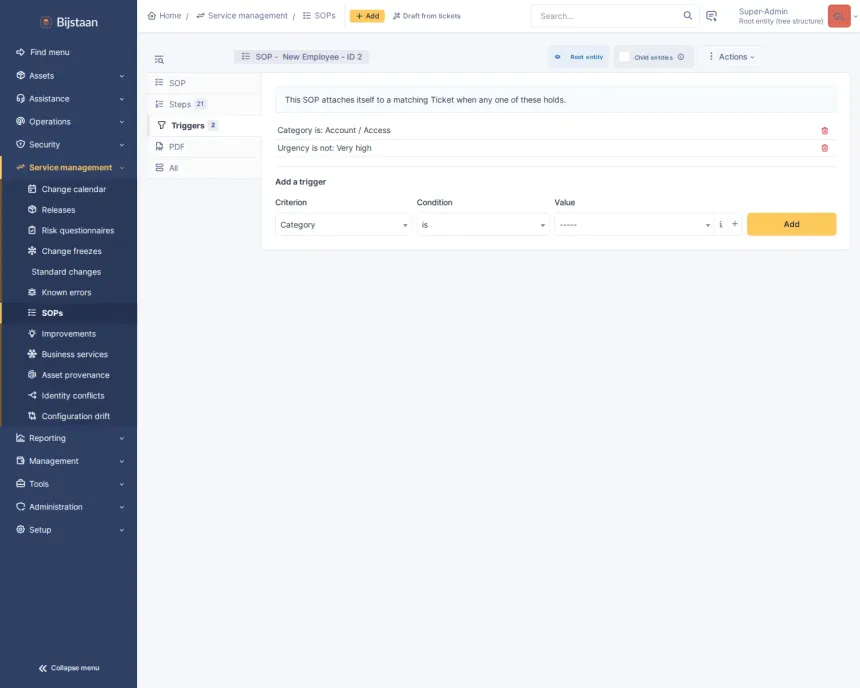The image size is (860, 688).
Task: Click the Identity conflicts icon
Action: click(32, 396)
